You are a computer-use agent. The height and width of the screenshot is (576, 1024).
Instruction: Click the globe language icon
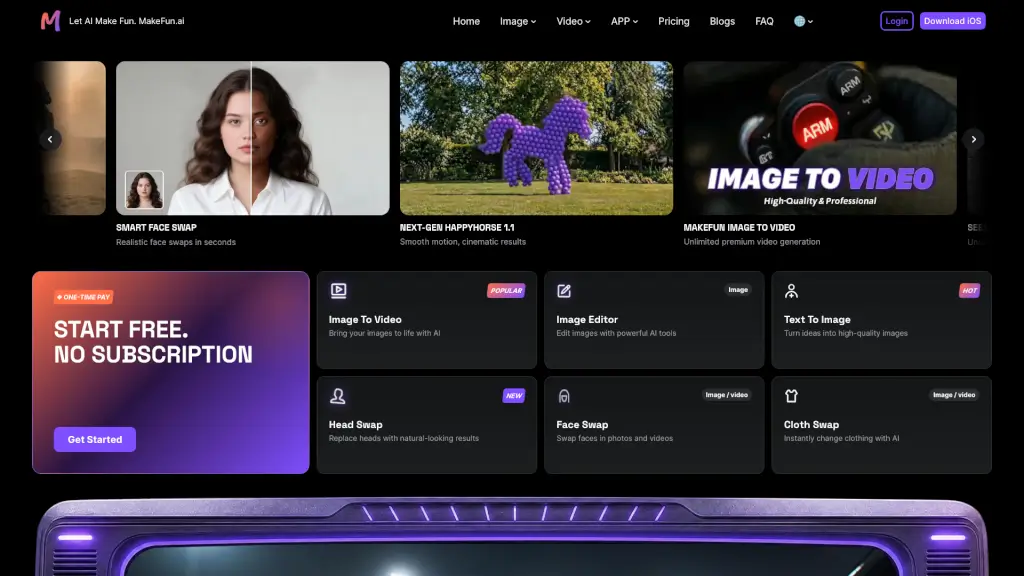pyautogui.click(x=799, y=21)
